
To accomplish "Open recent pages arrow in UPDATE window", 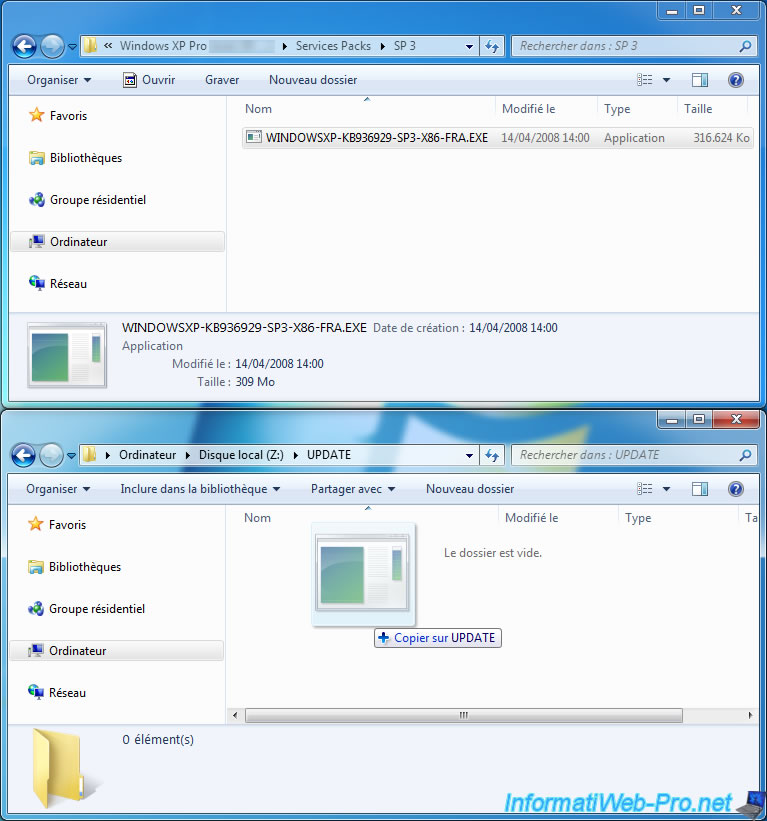I will (71, 456).
